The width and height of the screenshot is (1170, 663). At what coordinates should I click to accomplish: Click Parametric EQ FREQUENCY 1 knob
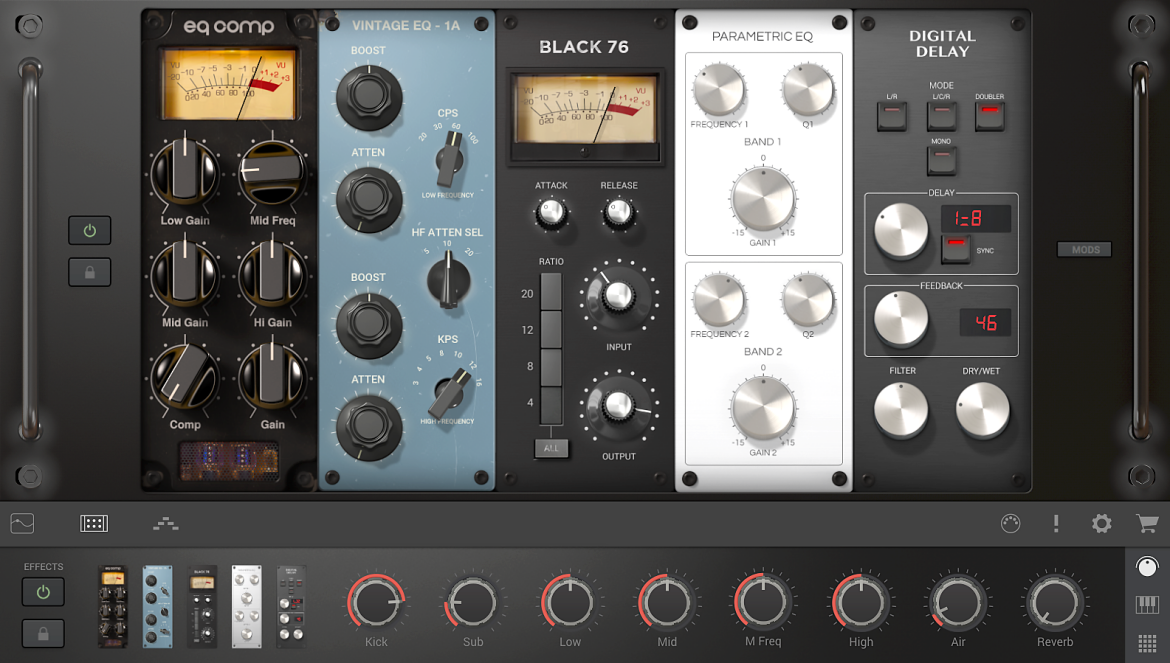point(719,90)
